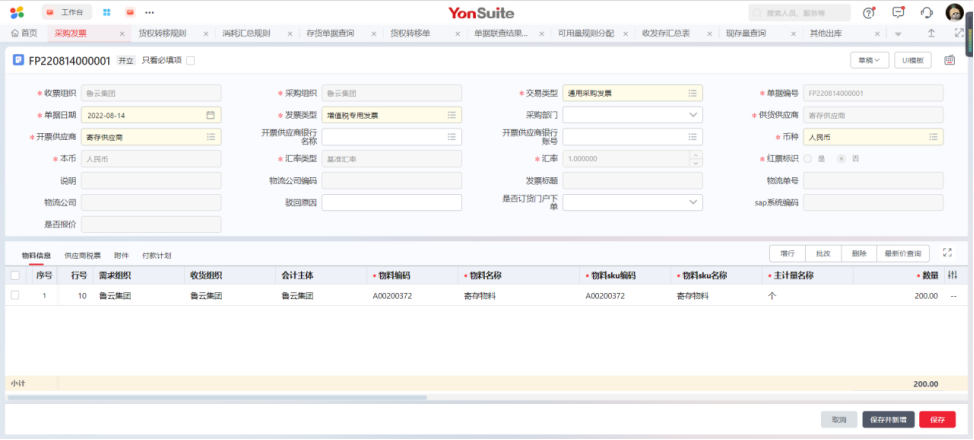Open the message notifications icon

coord(897,12)
